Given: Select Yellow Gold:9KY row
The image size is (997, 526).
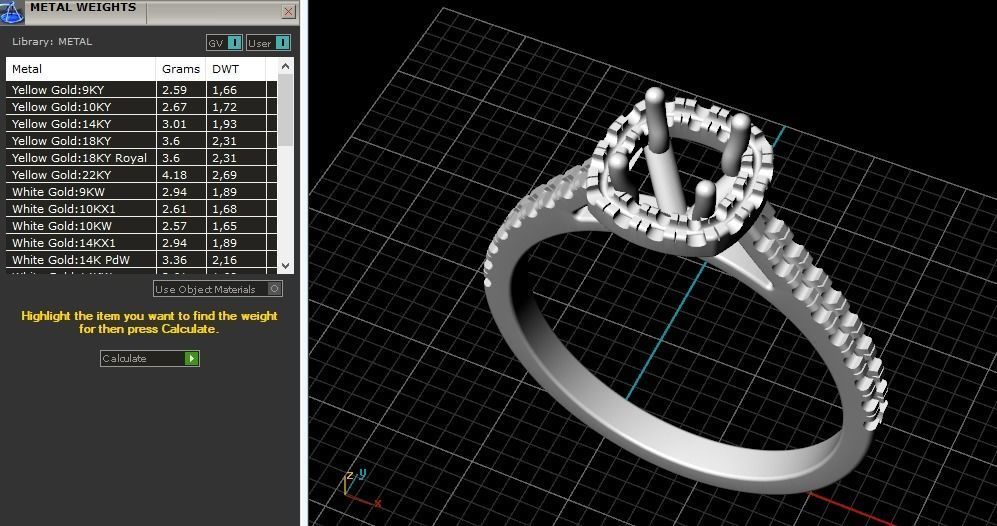Looking at the screenshot, I should [142, 90].
